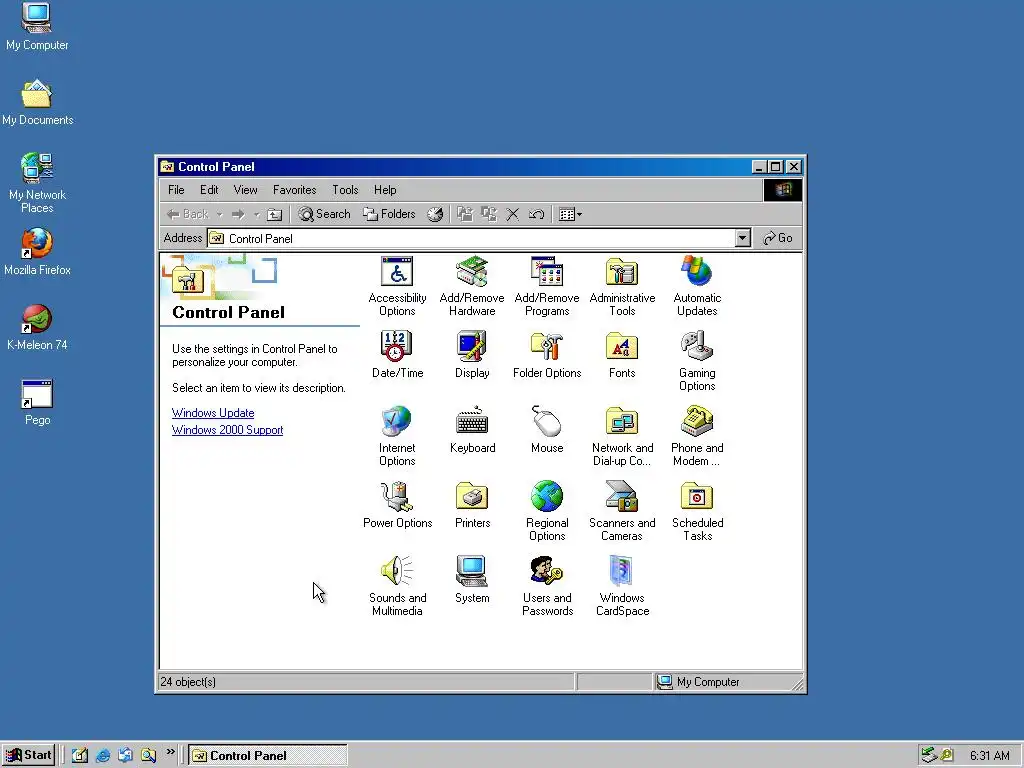Select the Keyboard icon
1024x768 pixels.
(472, 429)
